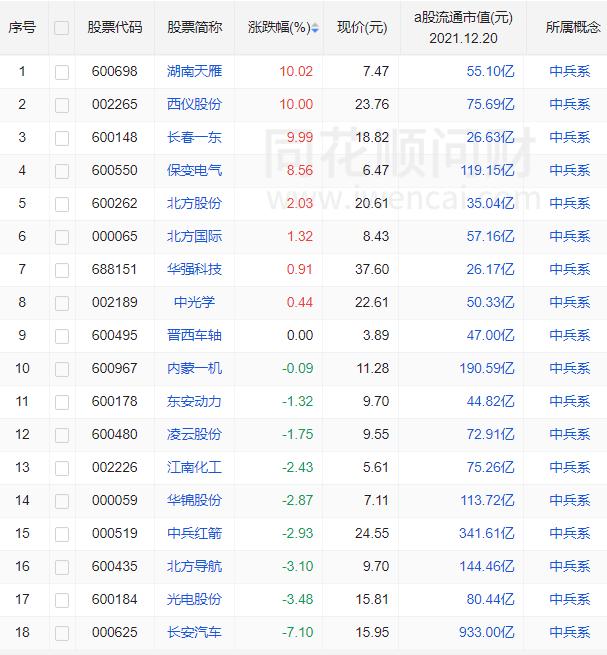
Task: Check the box for row 600178 东安动力
Action: pyautogui.click(x=62, y=402)
